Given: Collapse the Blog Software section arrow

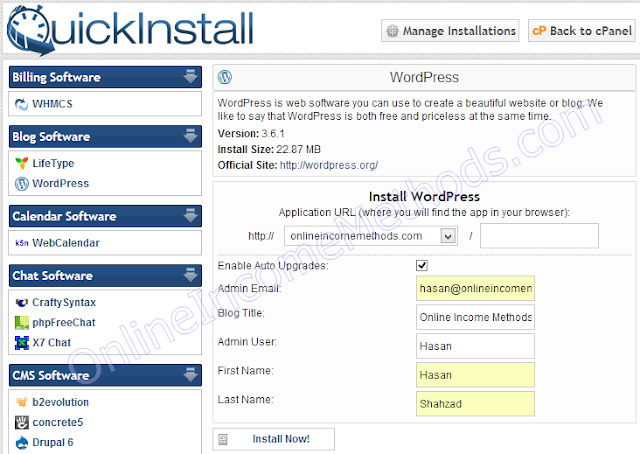Looking at the screenshot, I should [190, 136].
